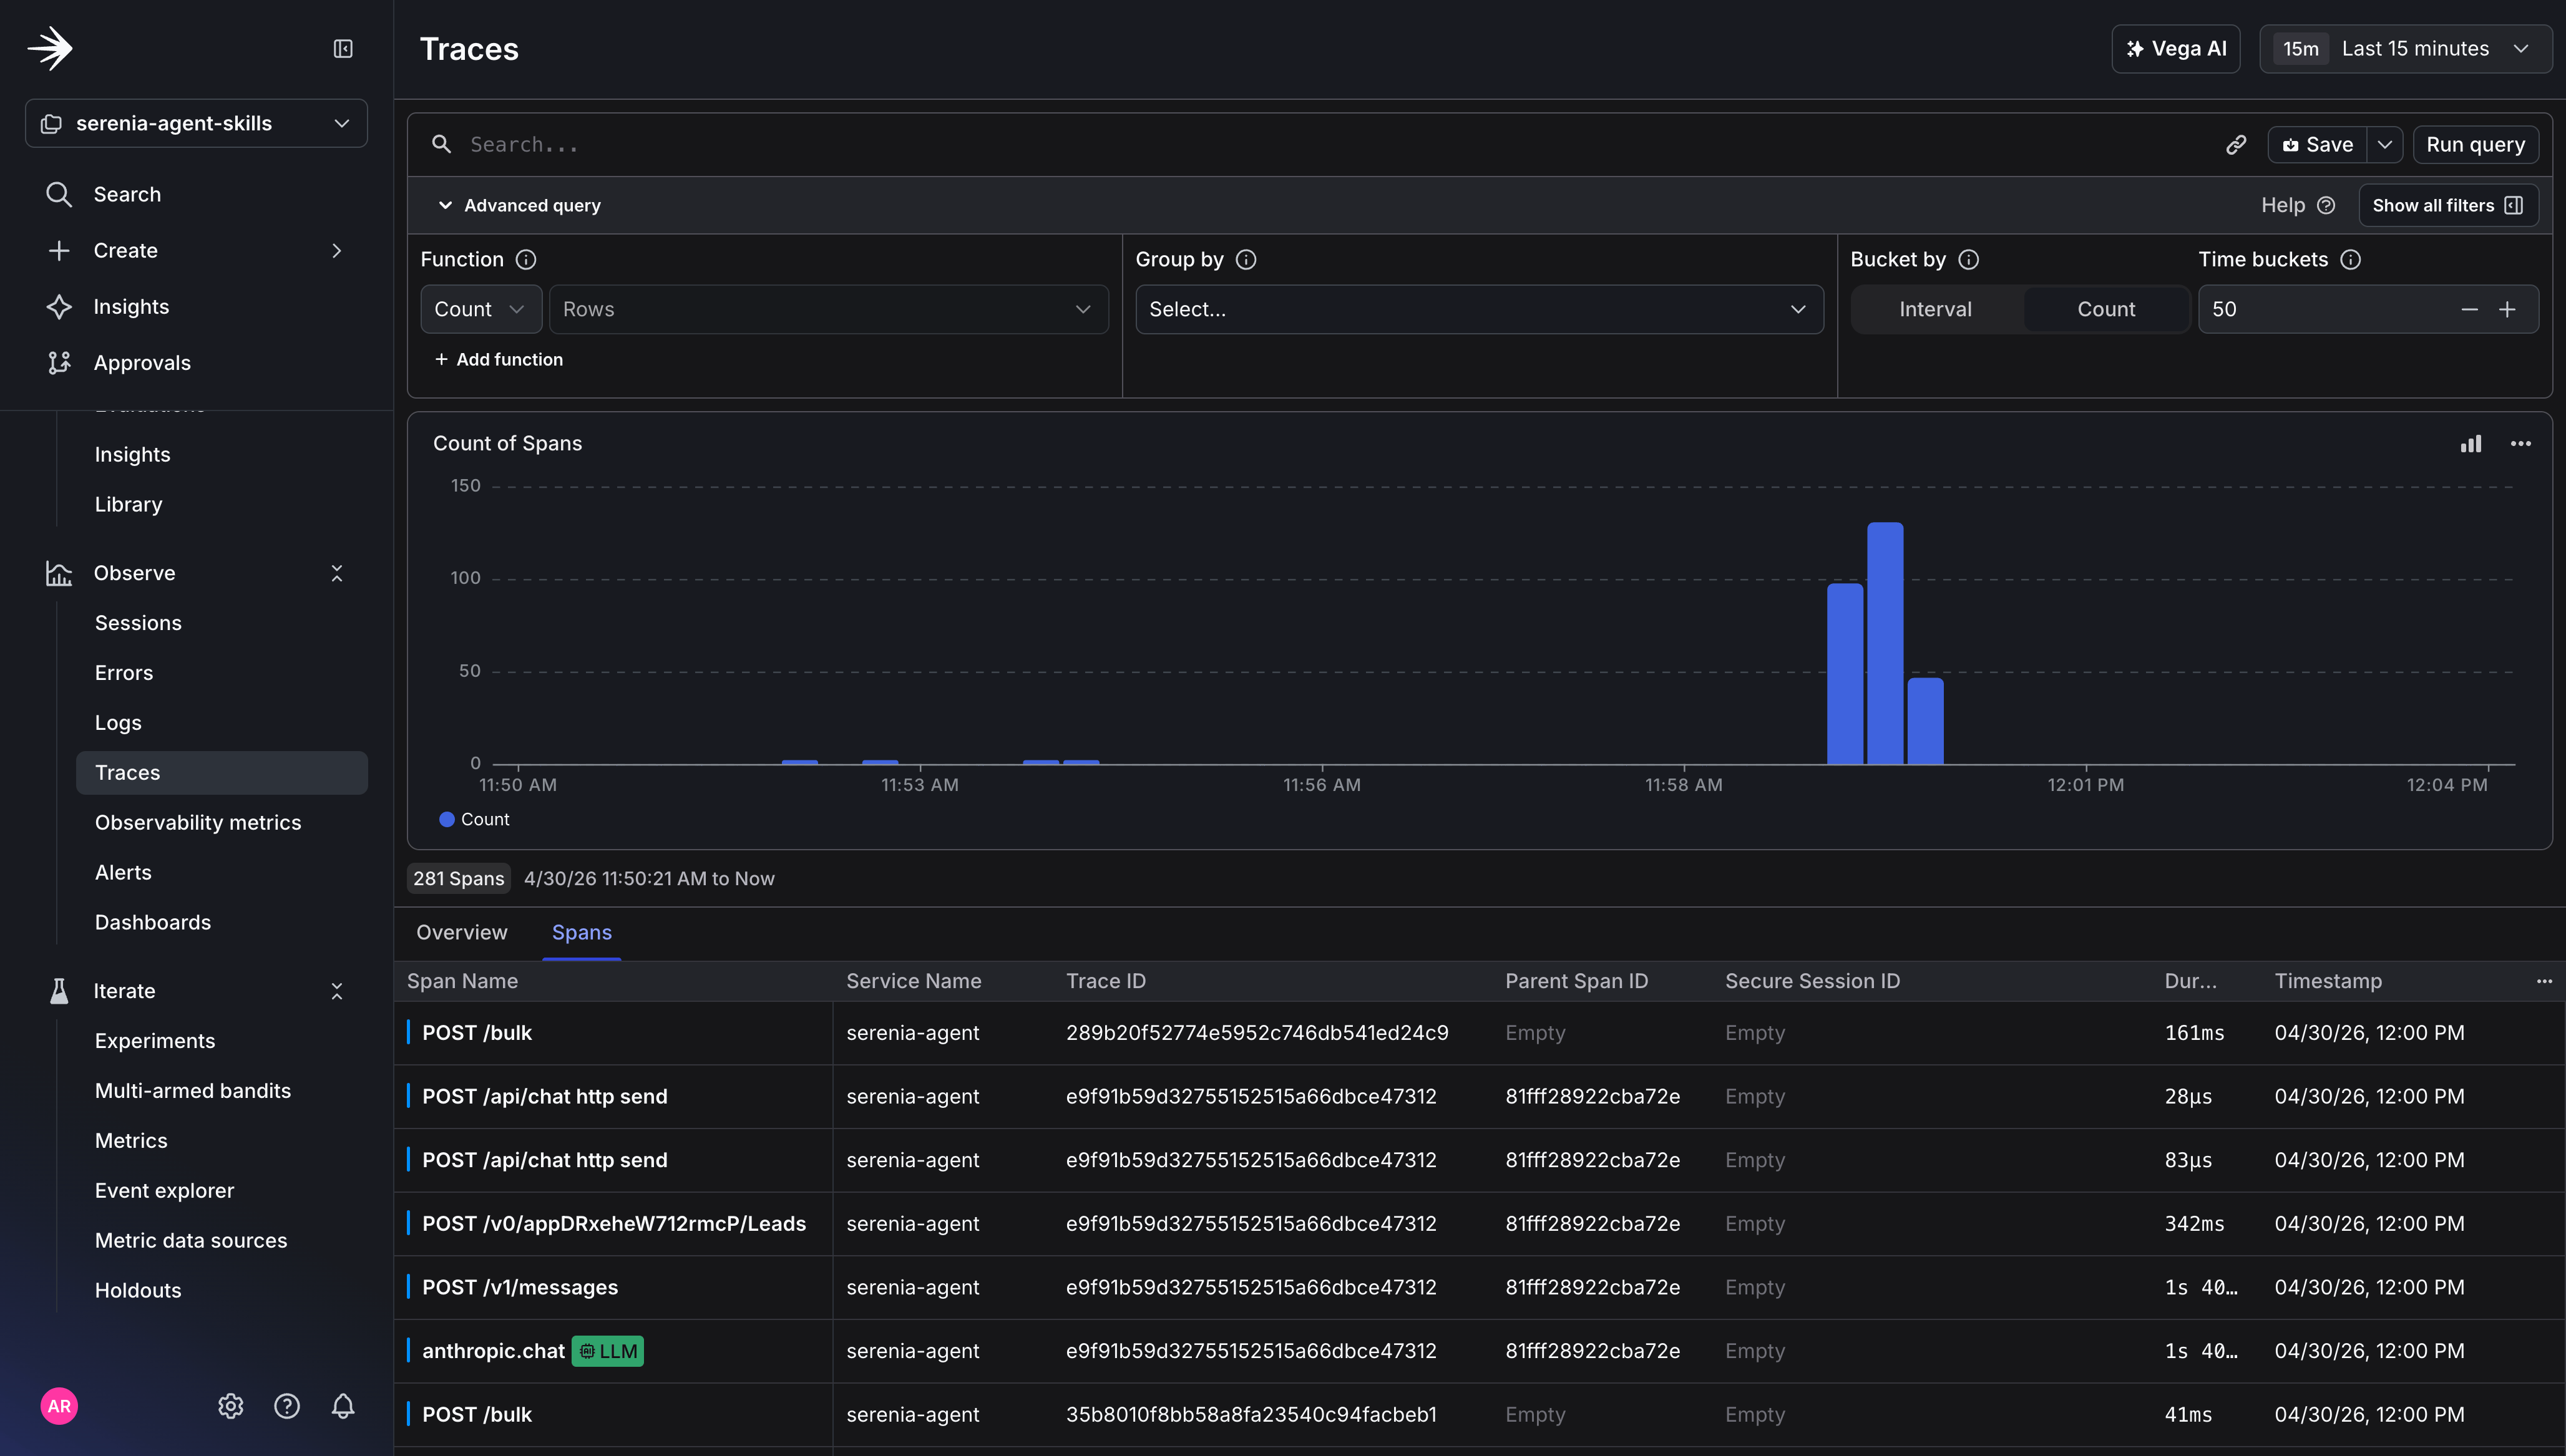Viewport: 2566px width, 1456px height.
Task: Collapse Iterate section
Action: (337, 991)
